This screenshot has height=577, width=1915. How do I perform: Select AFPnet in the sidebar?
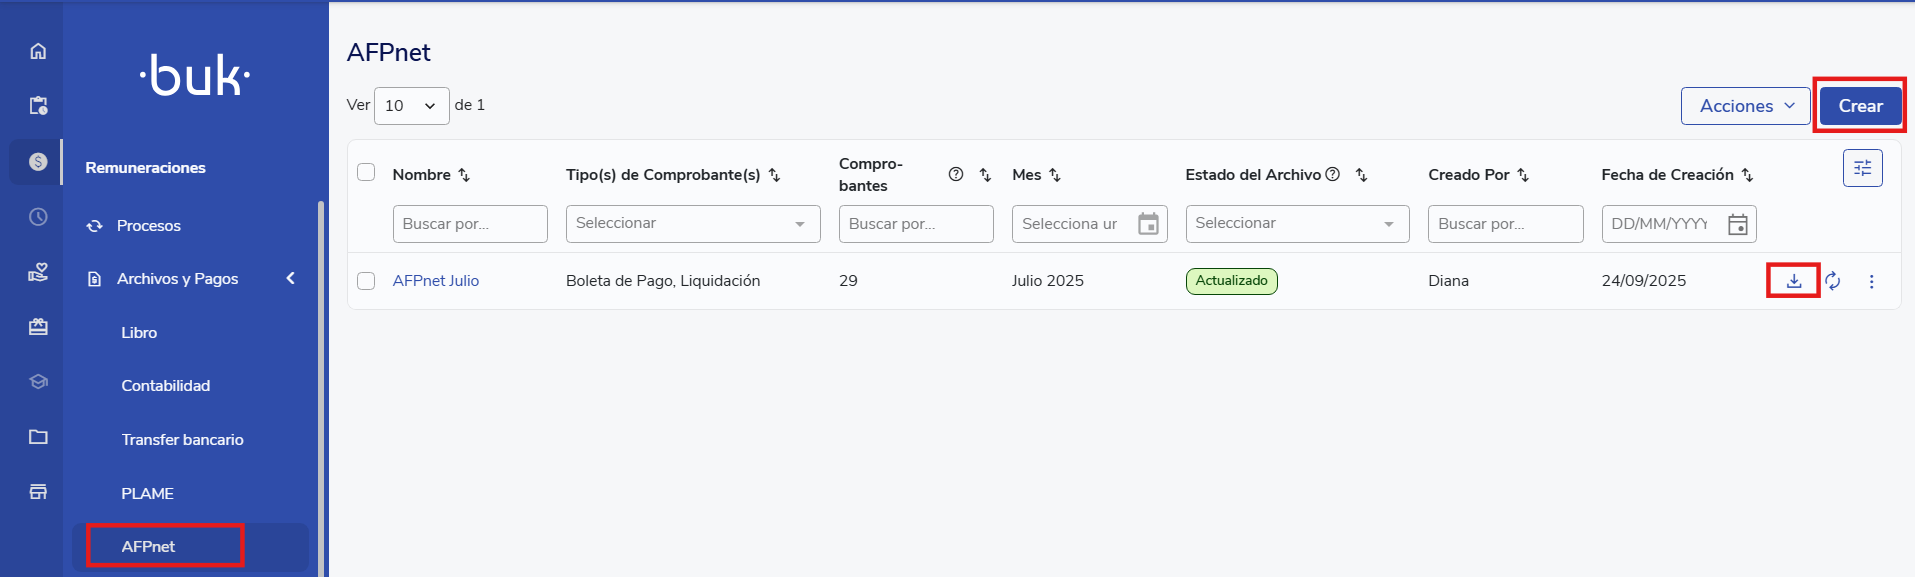point(190,547)
